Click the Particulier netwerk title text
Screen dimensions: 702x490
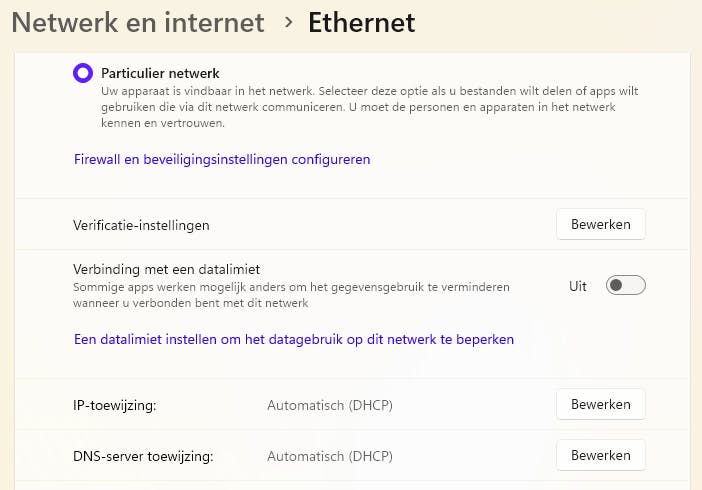(x=160, y=73)
